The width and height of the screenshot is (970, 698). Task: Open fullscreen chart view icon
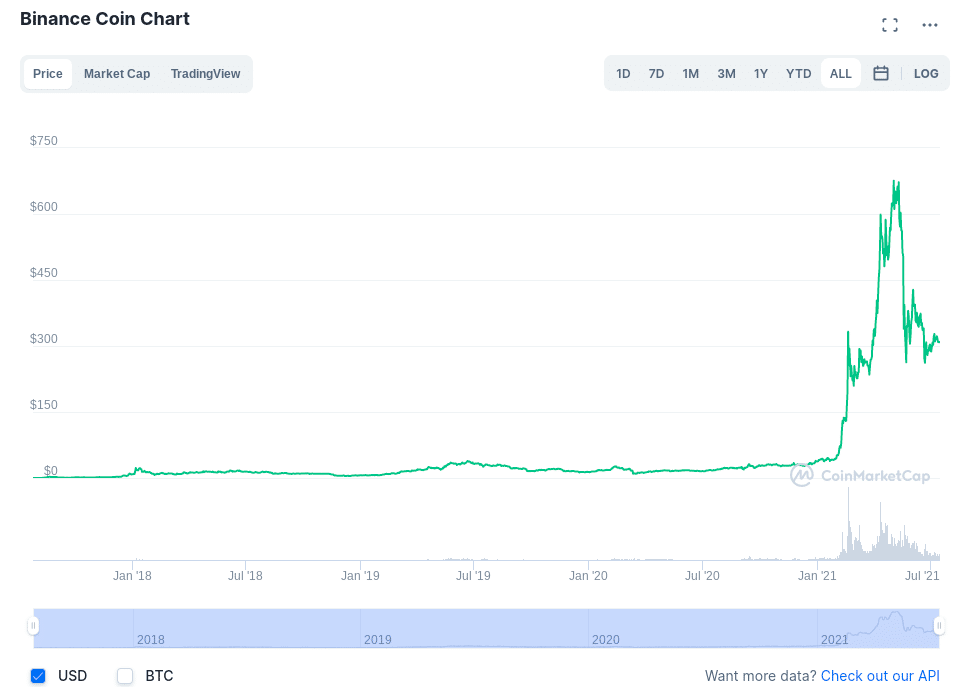(890, 25)
